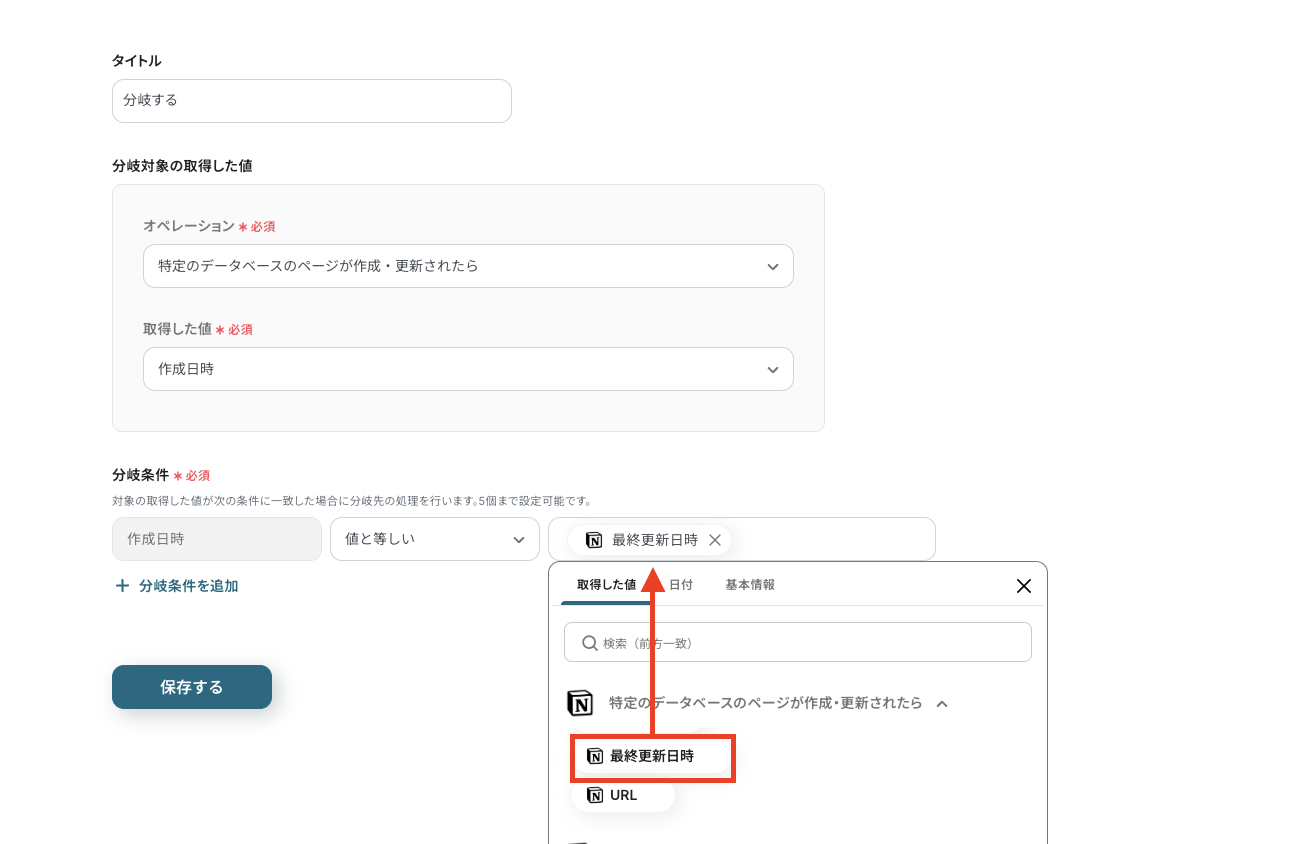Click the plus icon beside 分岐条件を追加
1302x844 pixels.
pyautogui.click(x=122, y=586)
